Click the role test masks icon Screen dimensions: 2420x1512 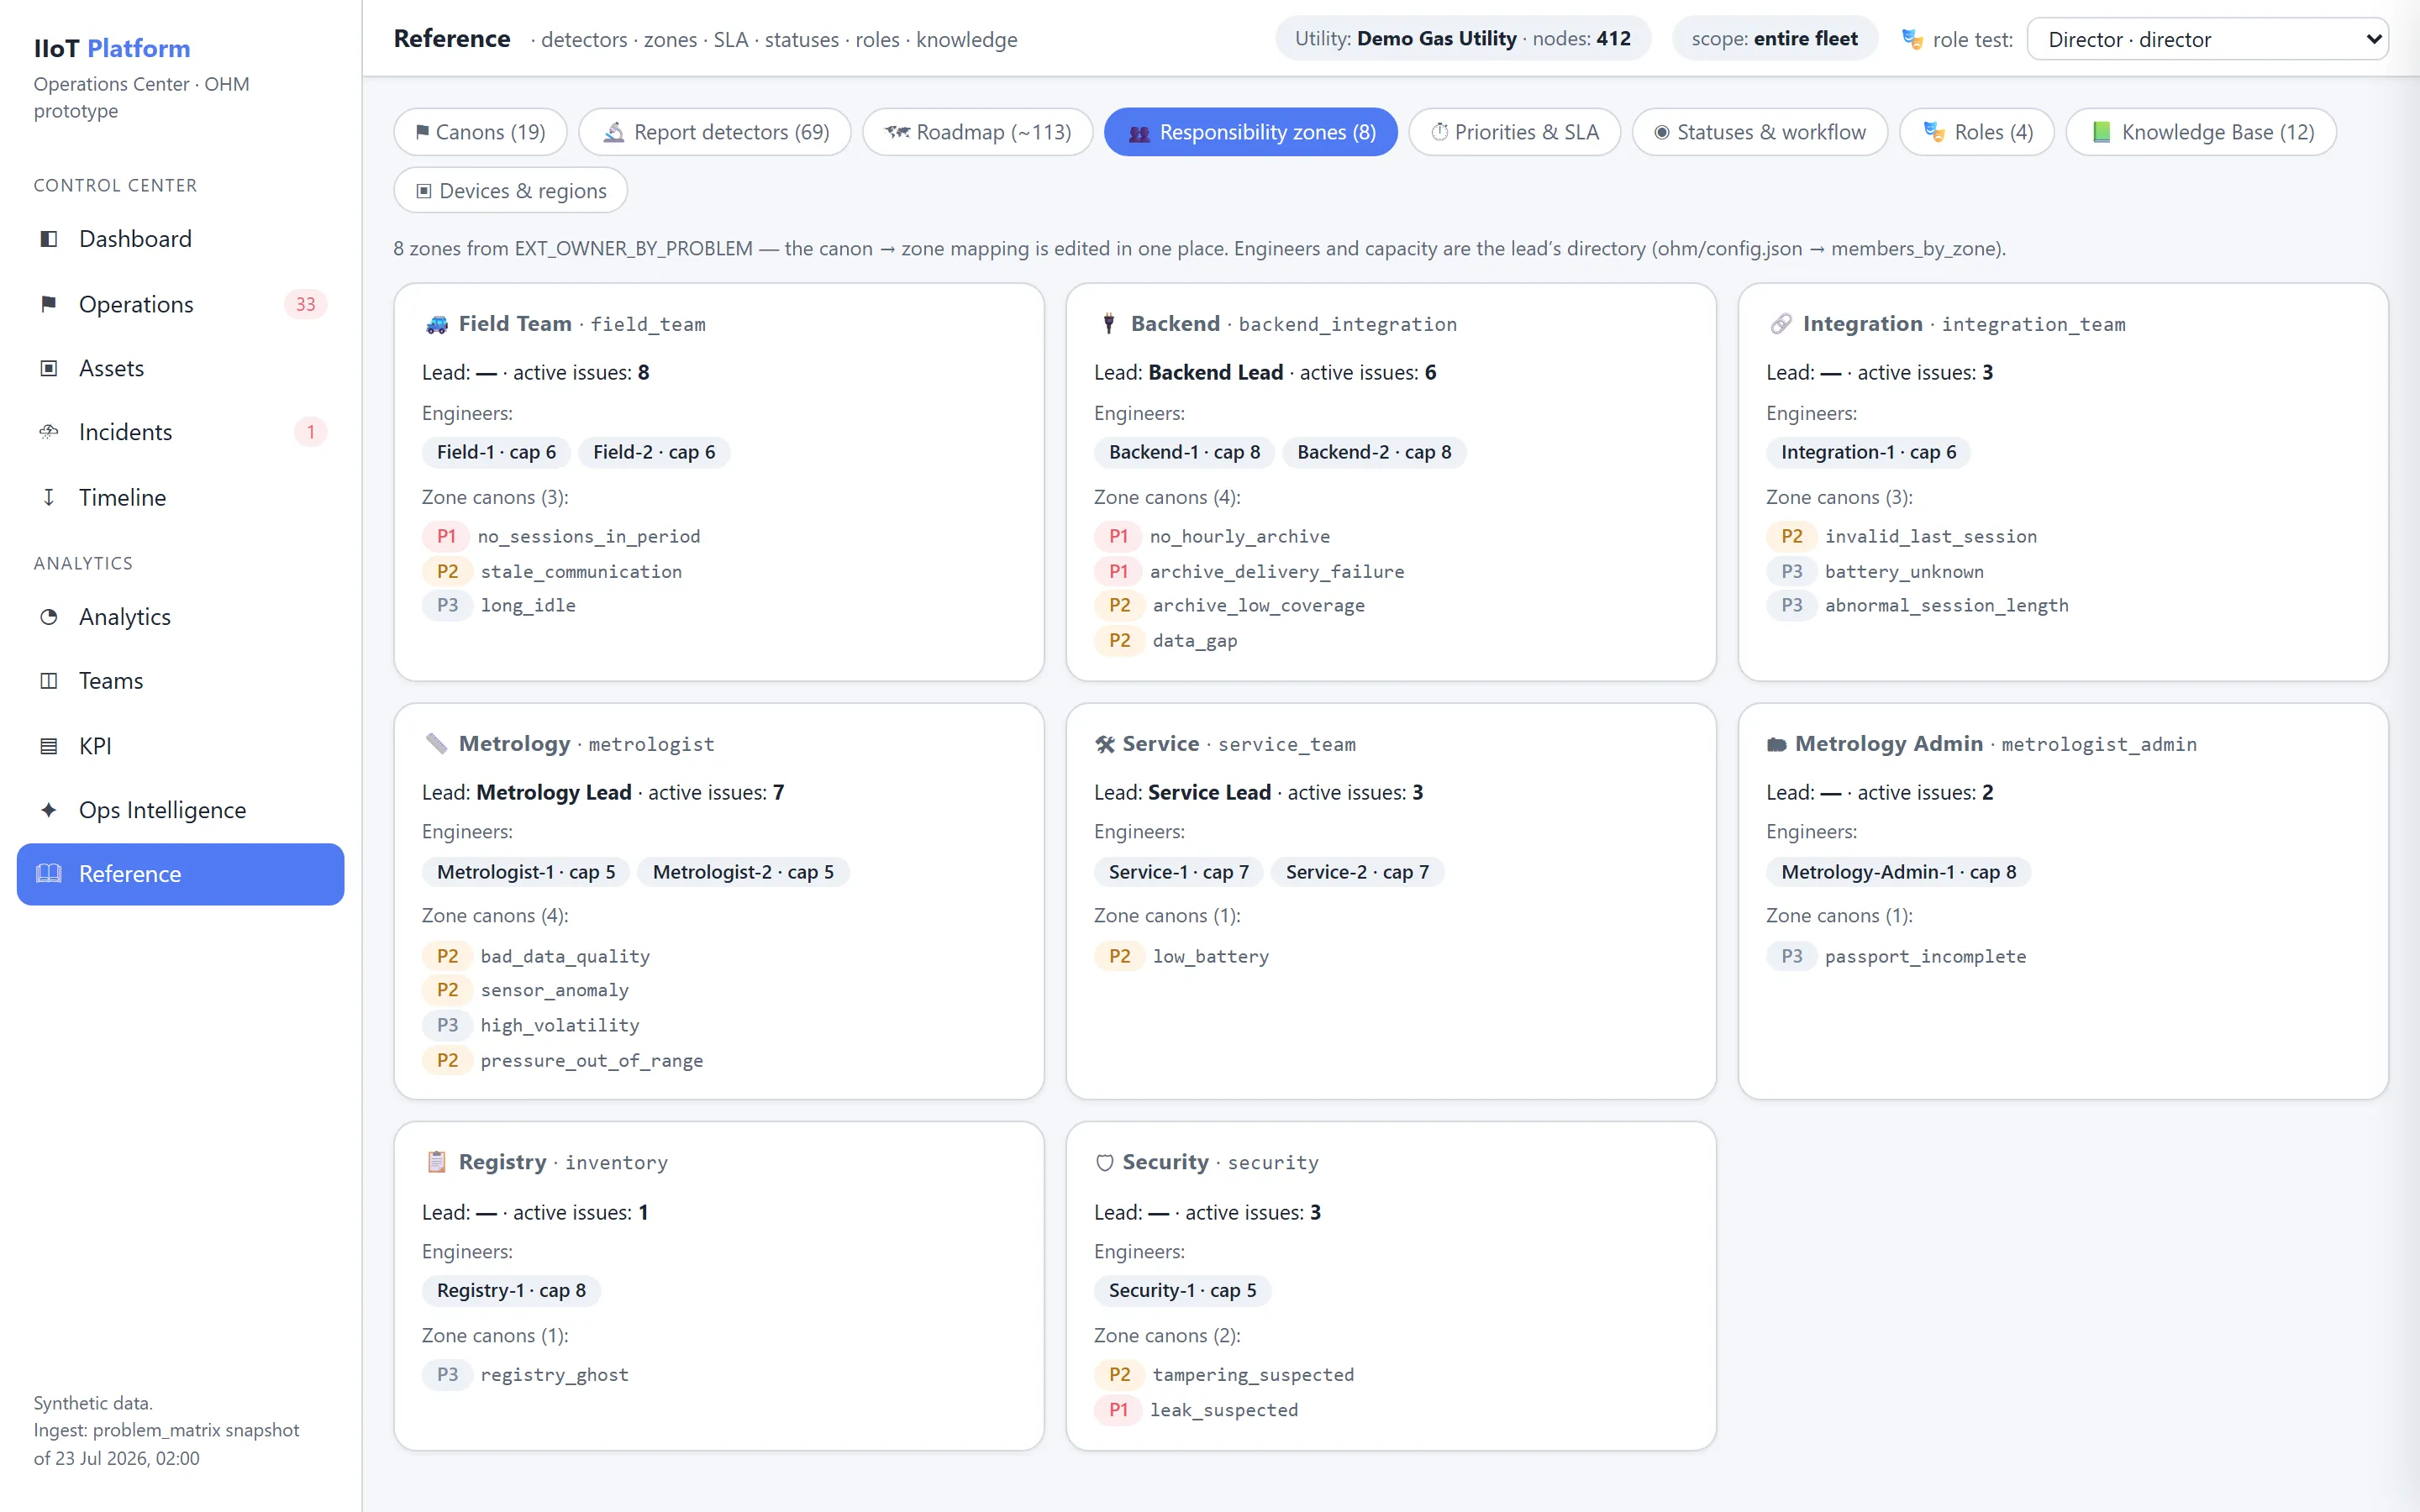click(x=1912, y=39)
